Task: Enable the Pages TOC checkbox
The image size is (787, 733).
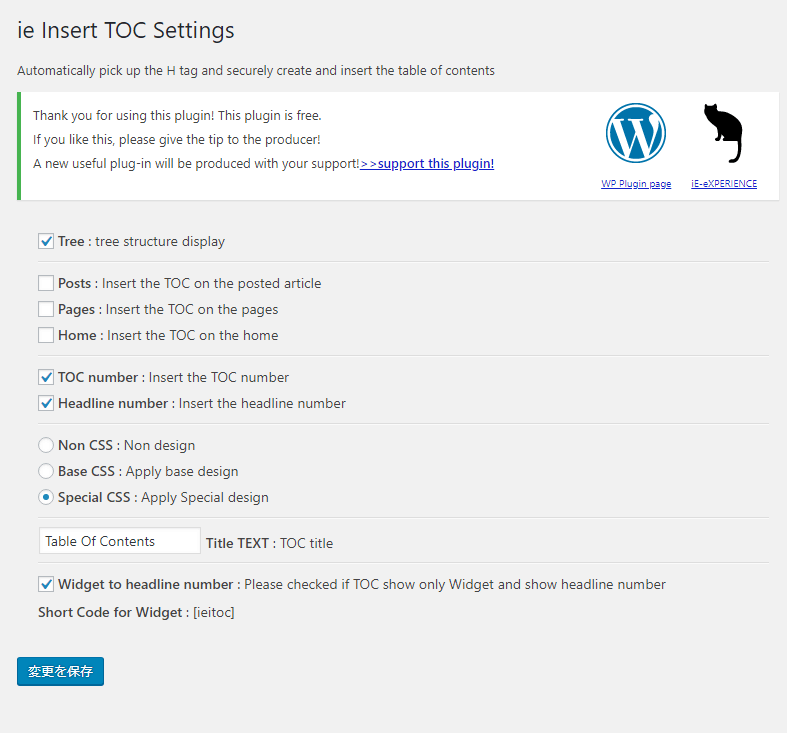Action: 46,309
